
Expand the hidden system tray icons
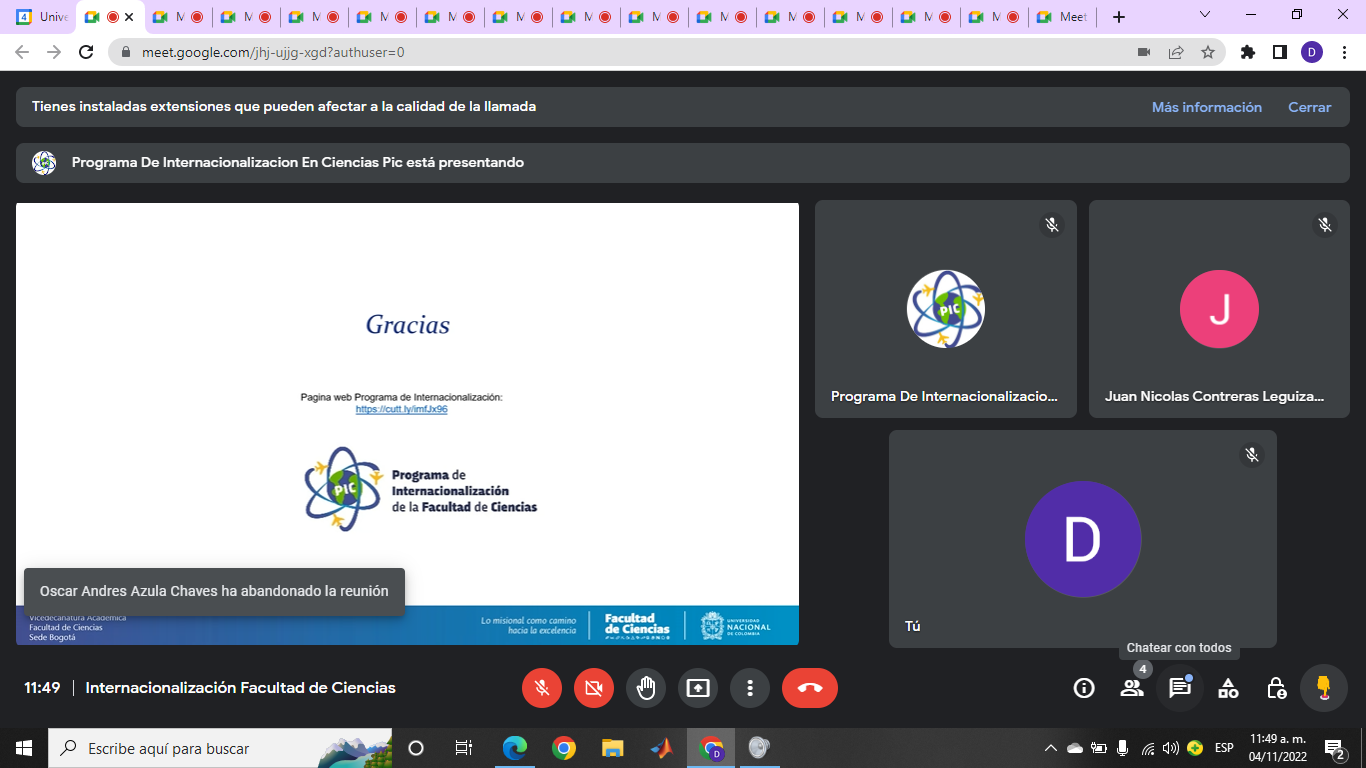point(1050,748)
